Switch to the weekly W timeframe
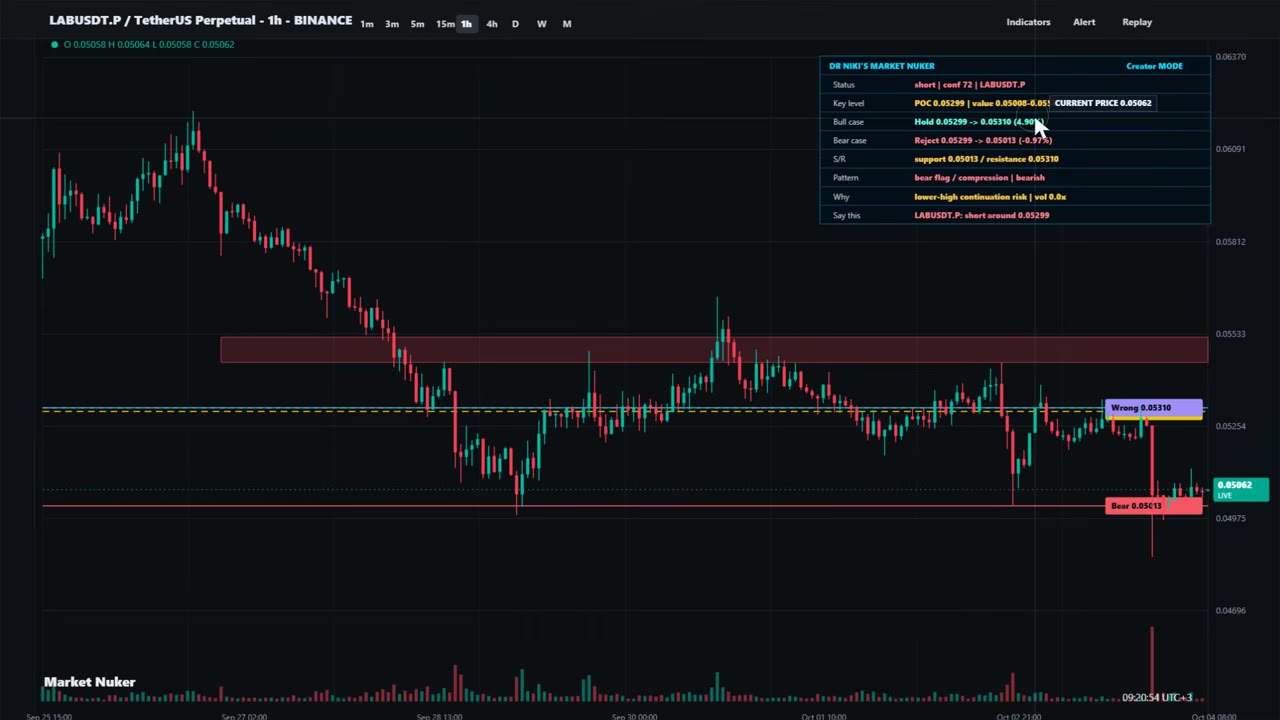 [541, 24]
